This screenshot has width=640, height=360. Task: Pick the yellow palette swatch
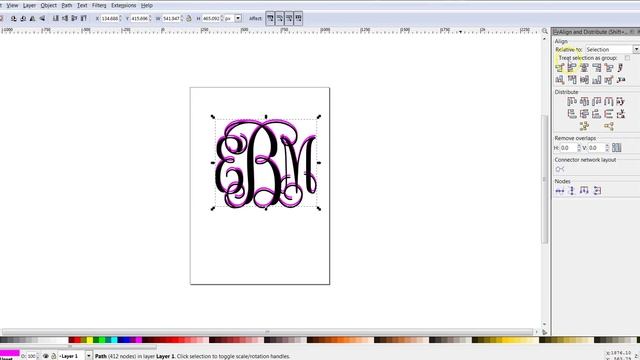point(89,340)
